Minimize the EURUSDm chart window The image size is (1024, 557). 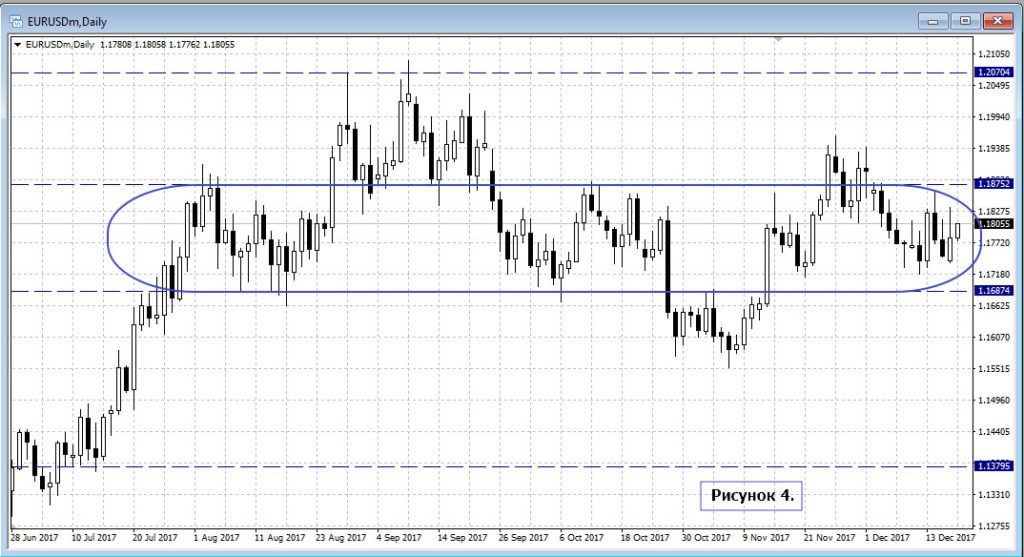pyautogui.click(x=935, y=19)
